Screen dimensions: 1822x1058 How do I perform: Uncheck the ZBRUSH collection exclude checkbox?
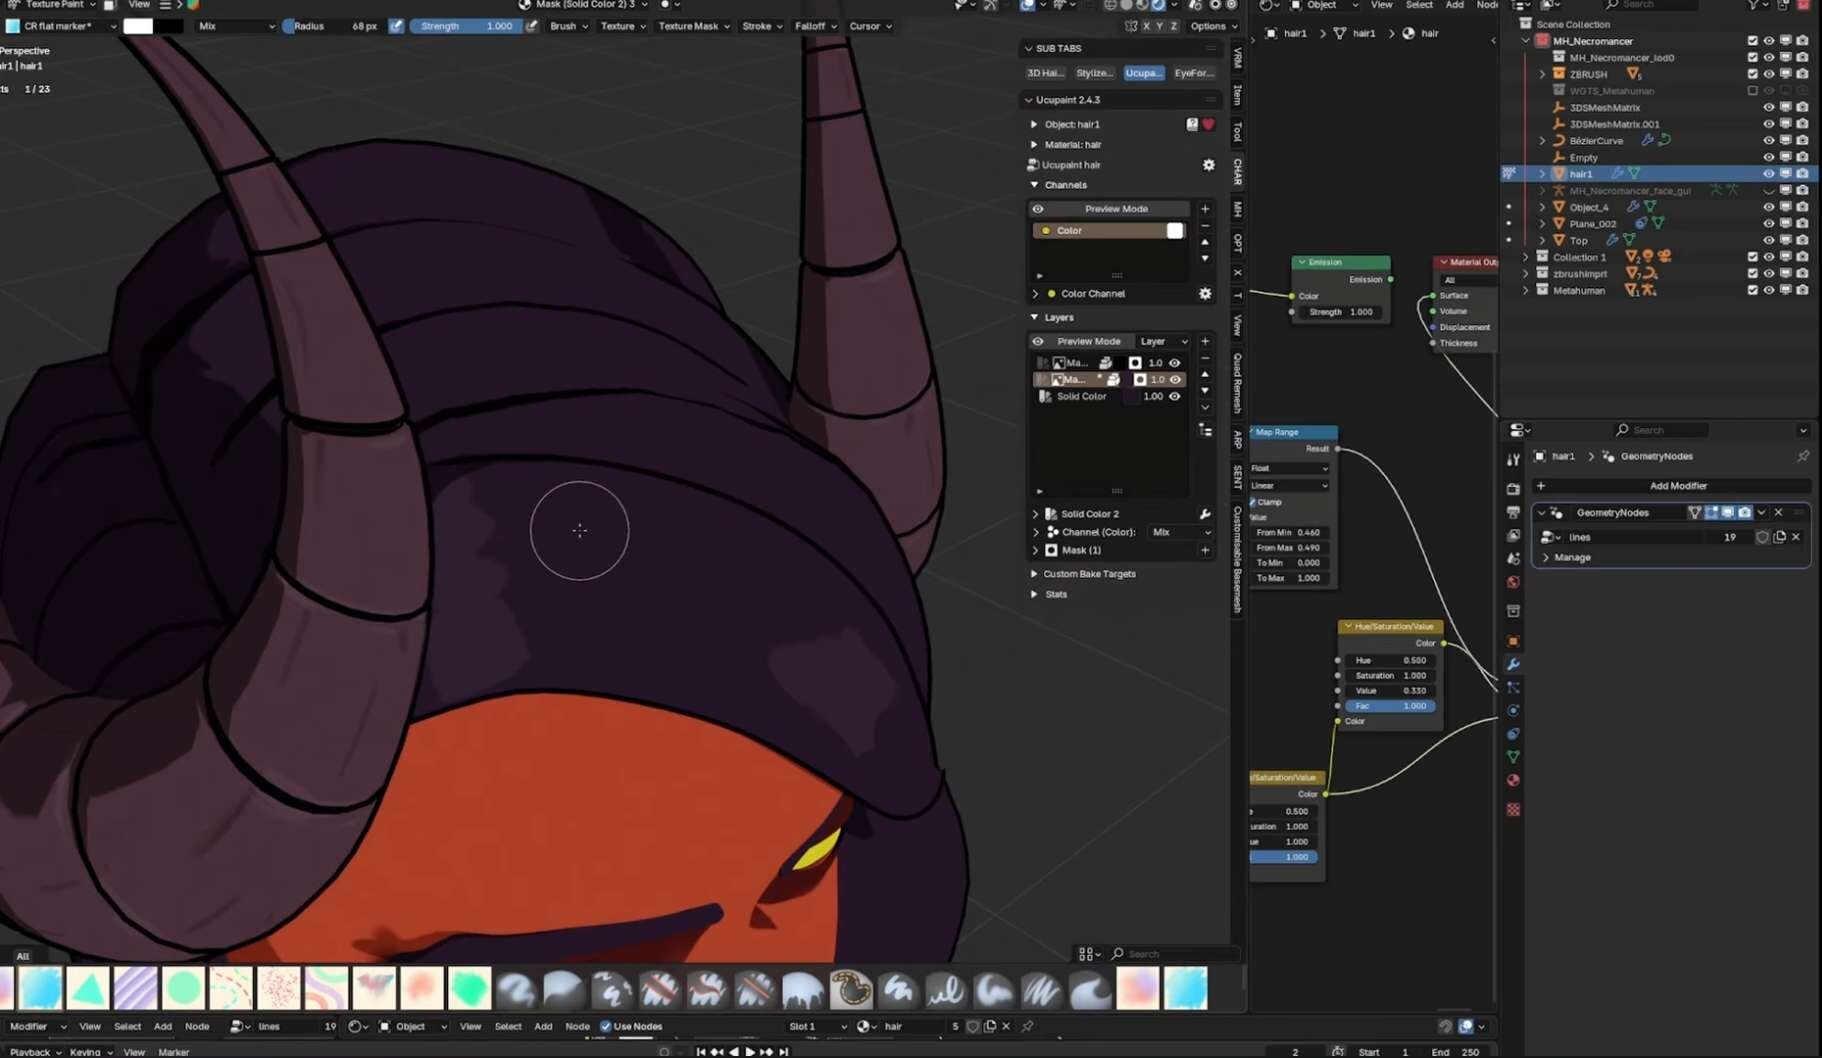point(1752,74)
